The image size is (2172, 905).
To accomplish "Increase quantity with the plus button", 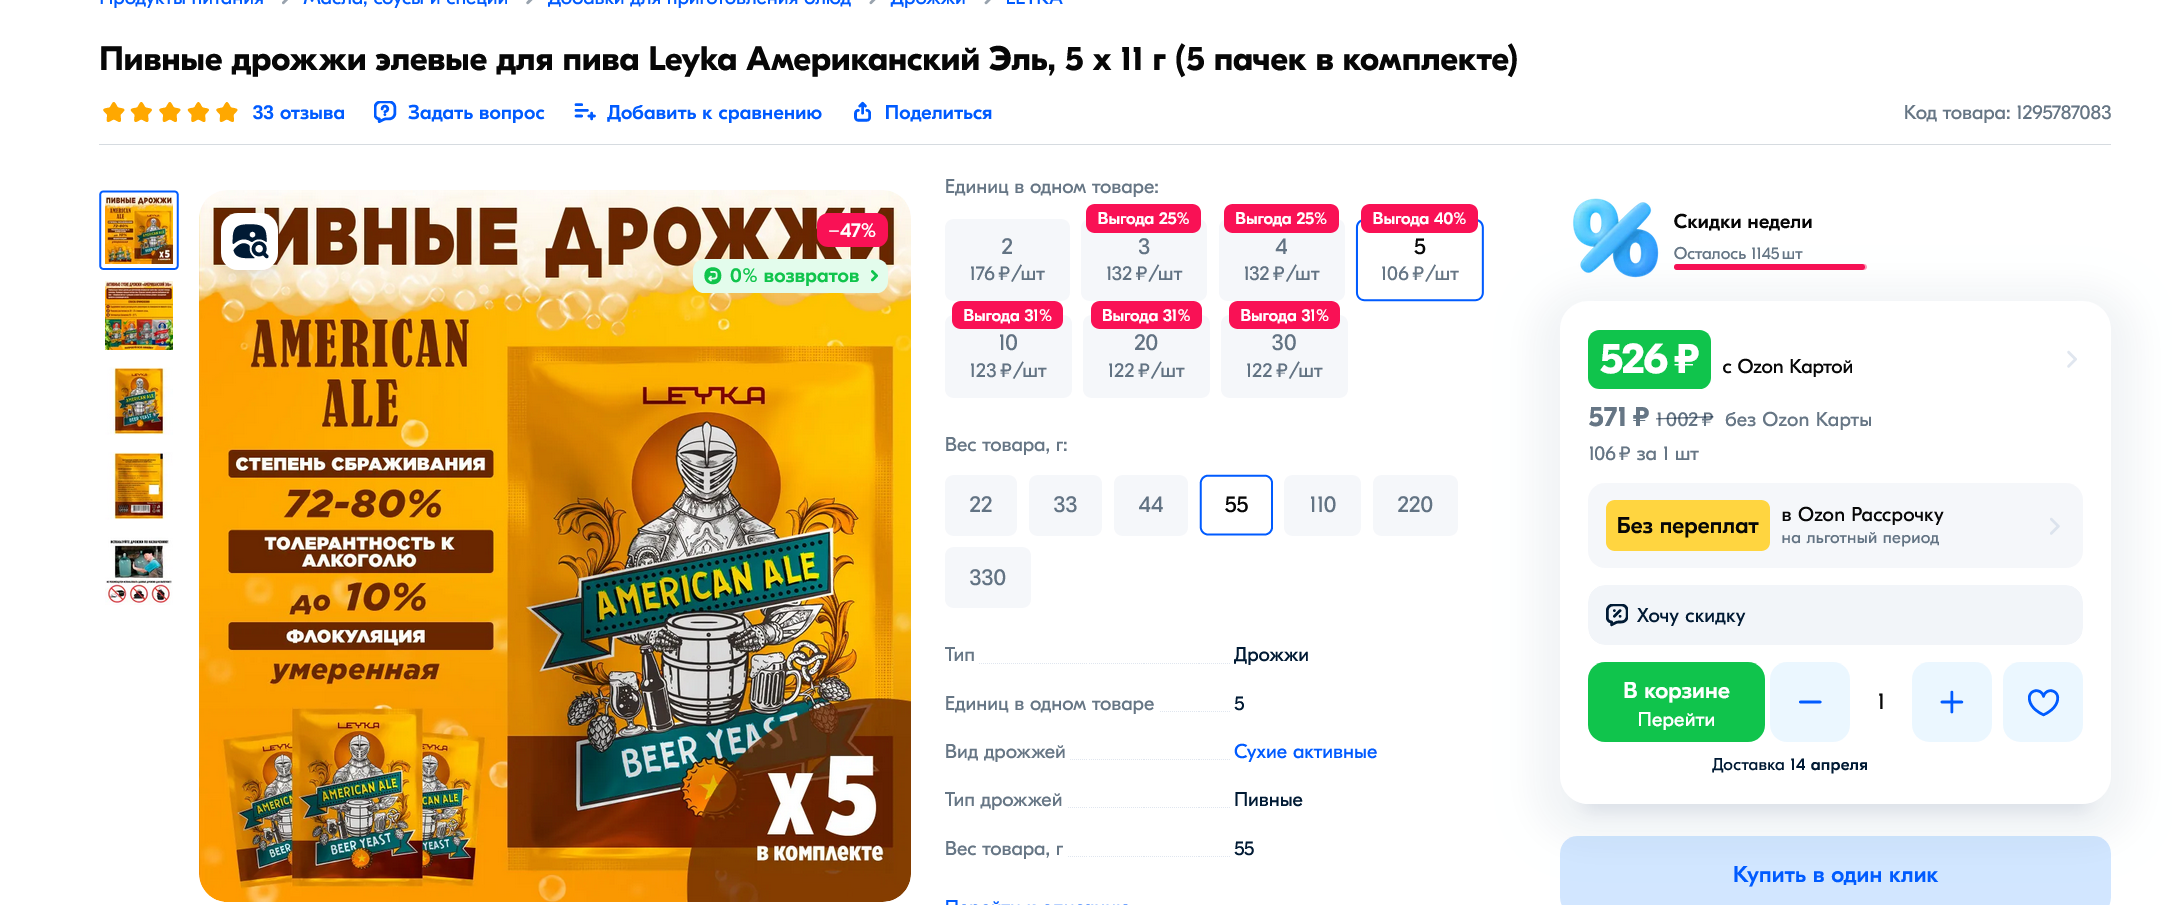I will point(1951,702).
